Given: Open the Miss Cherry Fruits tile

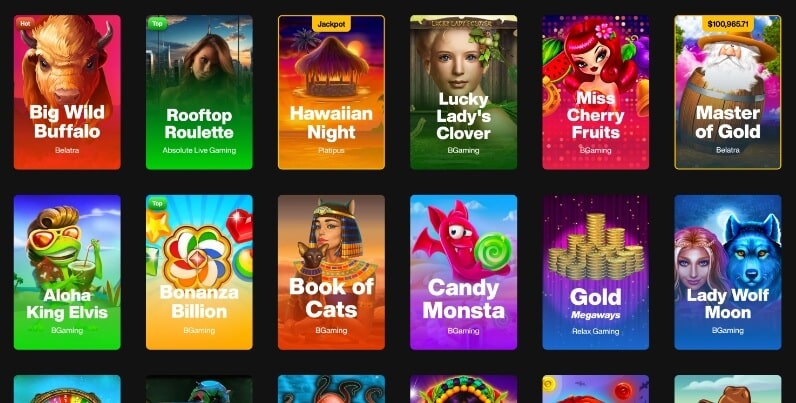Looking at the screenshot, I should point(595,92).
